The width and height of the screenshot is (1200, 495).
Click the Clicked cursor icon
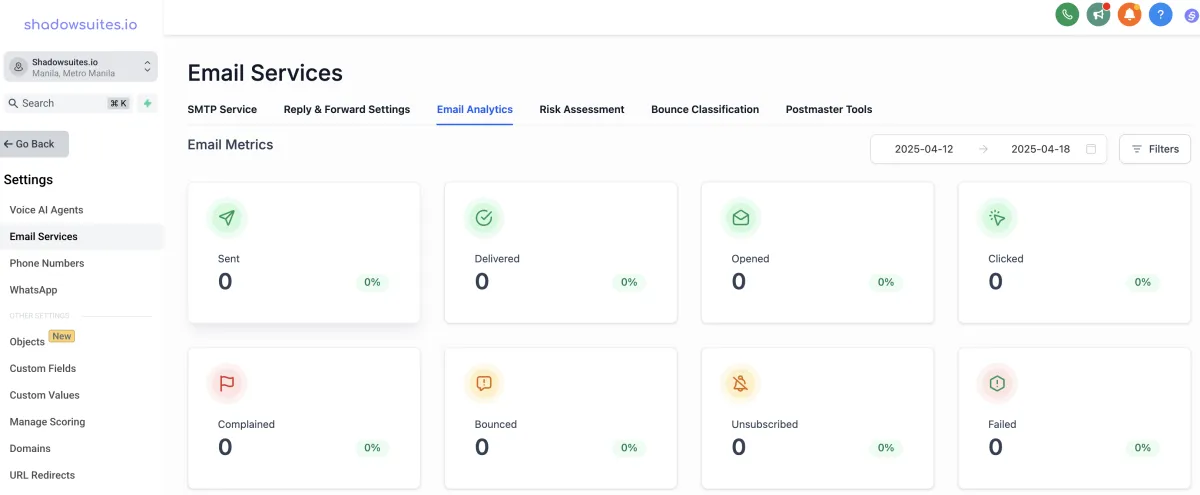997,217
